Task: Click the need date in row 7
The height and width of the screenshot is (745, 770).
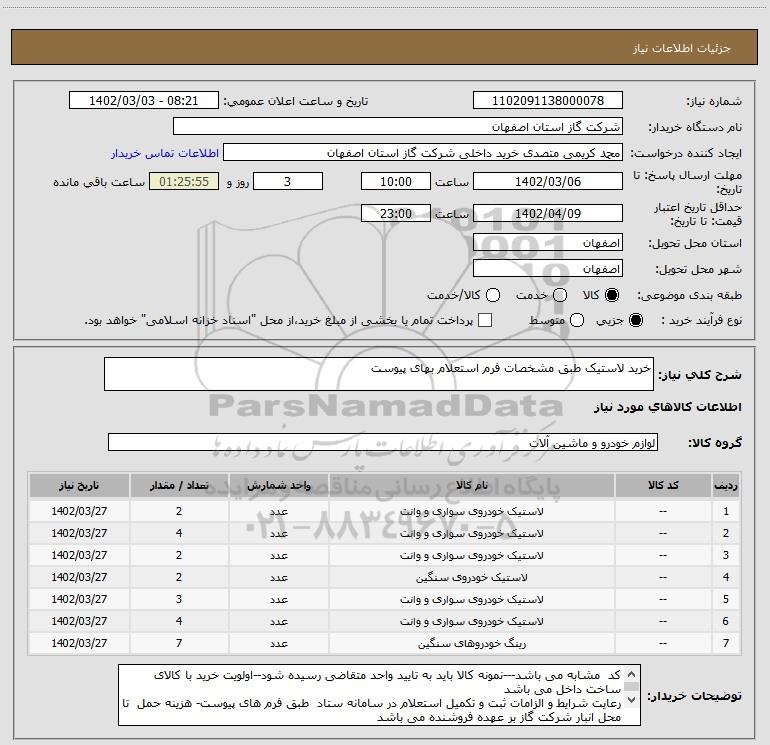Action: point(79,643)
